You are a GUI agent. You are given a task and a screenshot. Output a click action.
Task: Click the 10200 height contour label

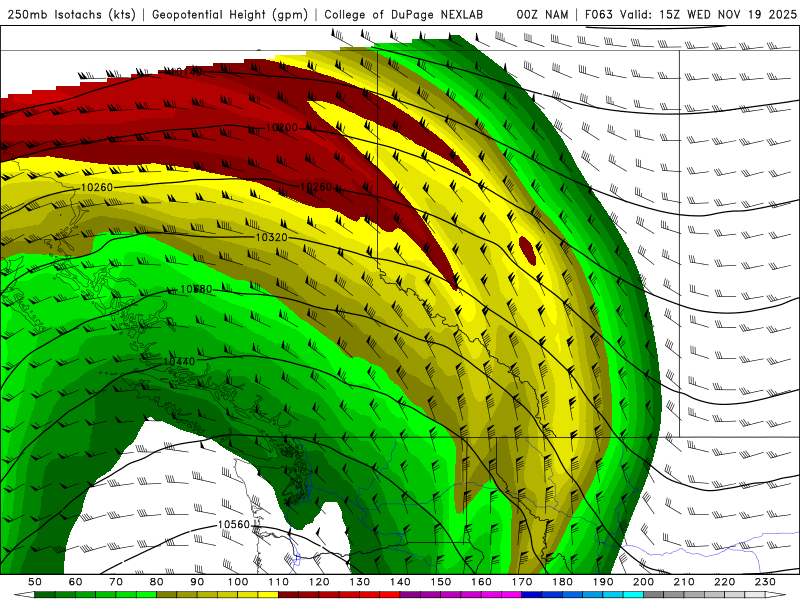tap(282, 128)
